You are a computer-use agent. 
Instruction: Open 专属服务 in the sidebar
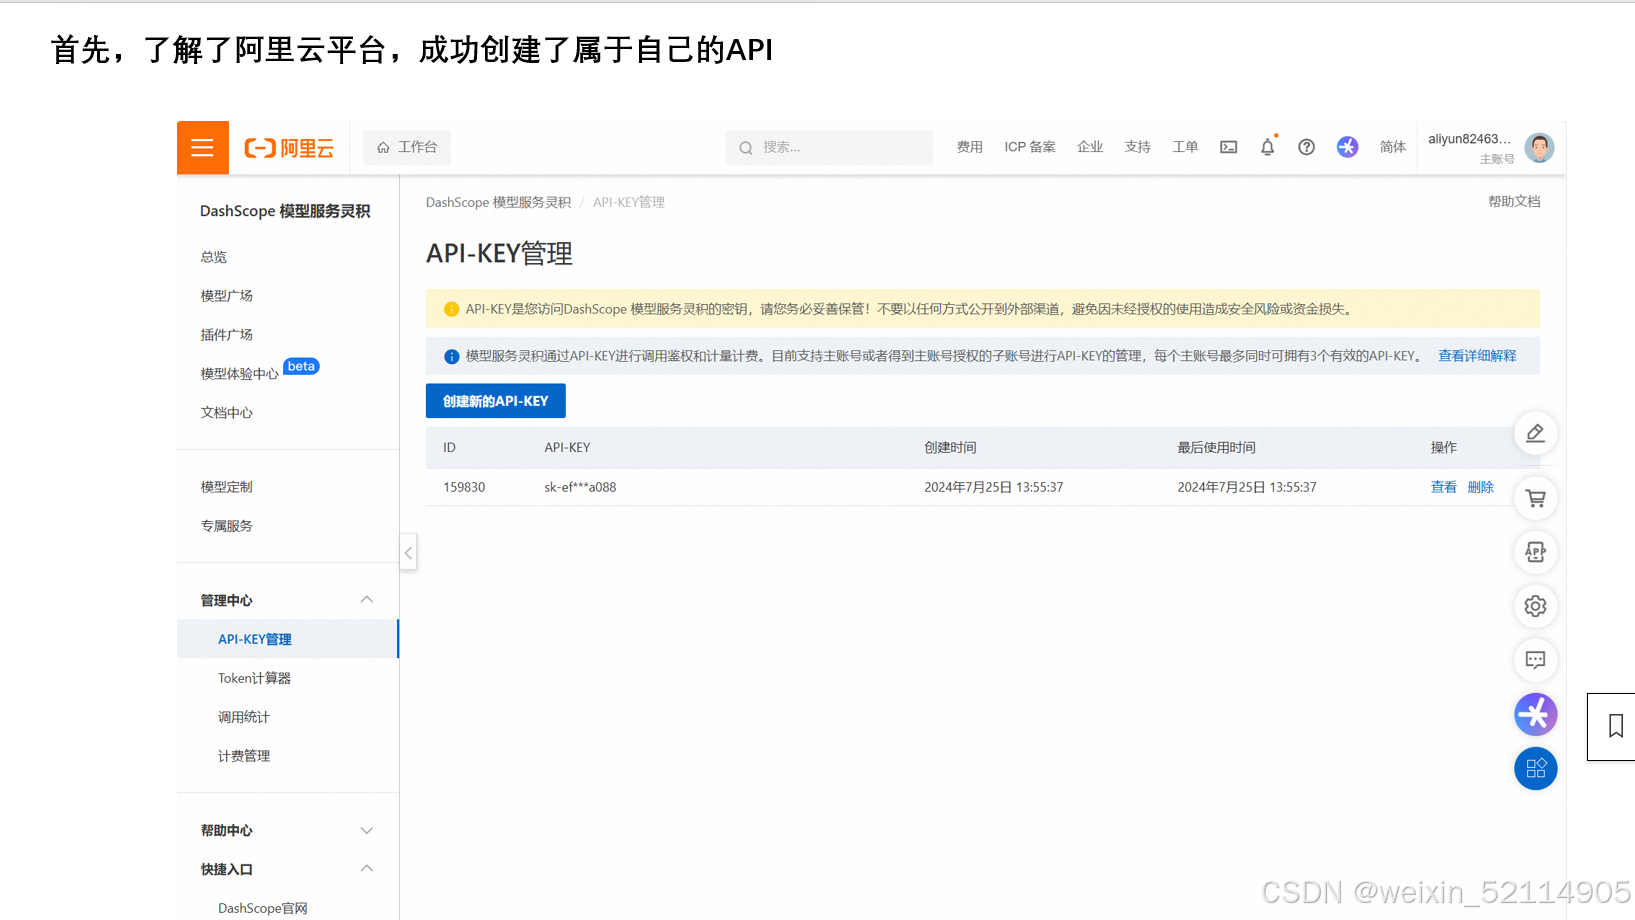tap(227, 526)
